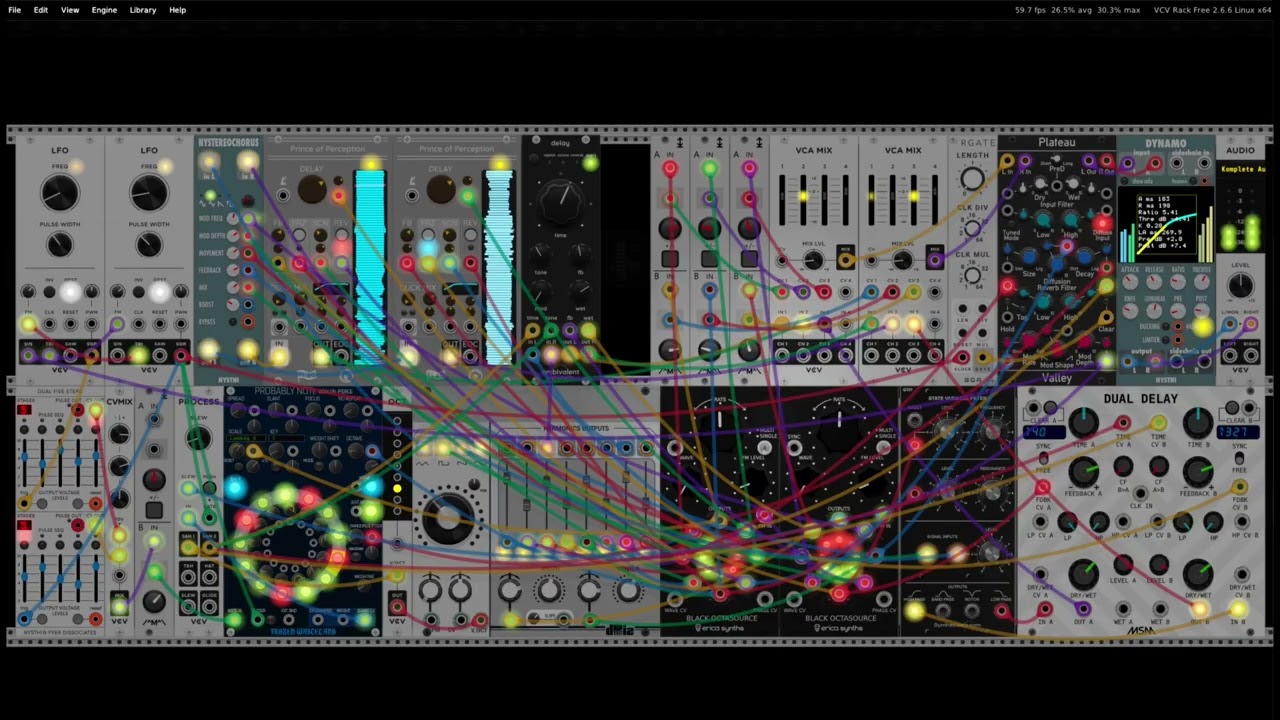The width and height of the screenshot is (1280, 720).
Task: Click Dual Delay CLEAR B button
Action: 1234,408
